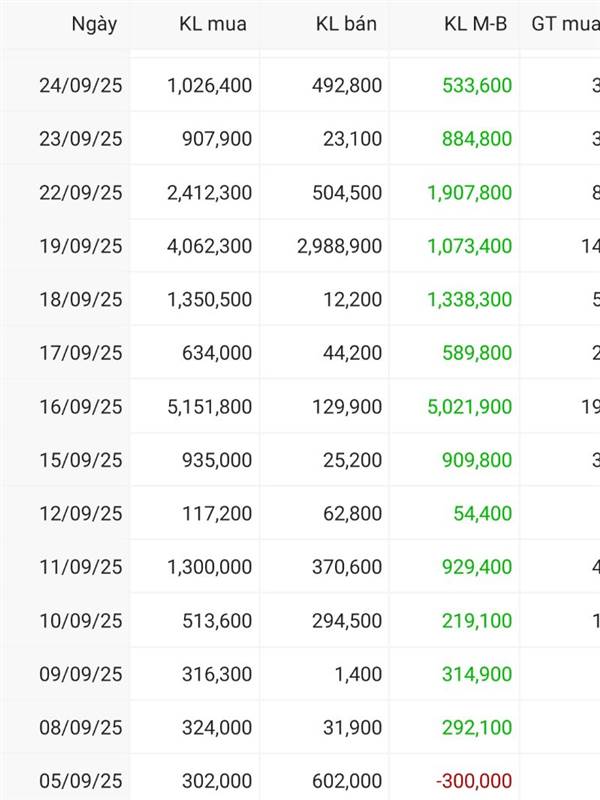Sort by the Ngày column header
This screenshot has height=800, width=600.
pos(94,24)
